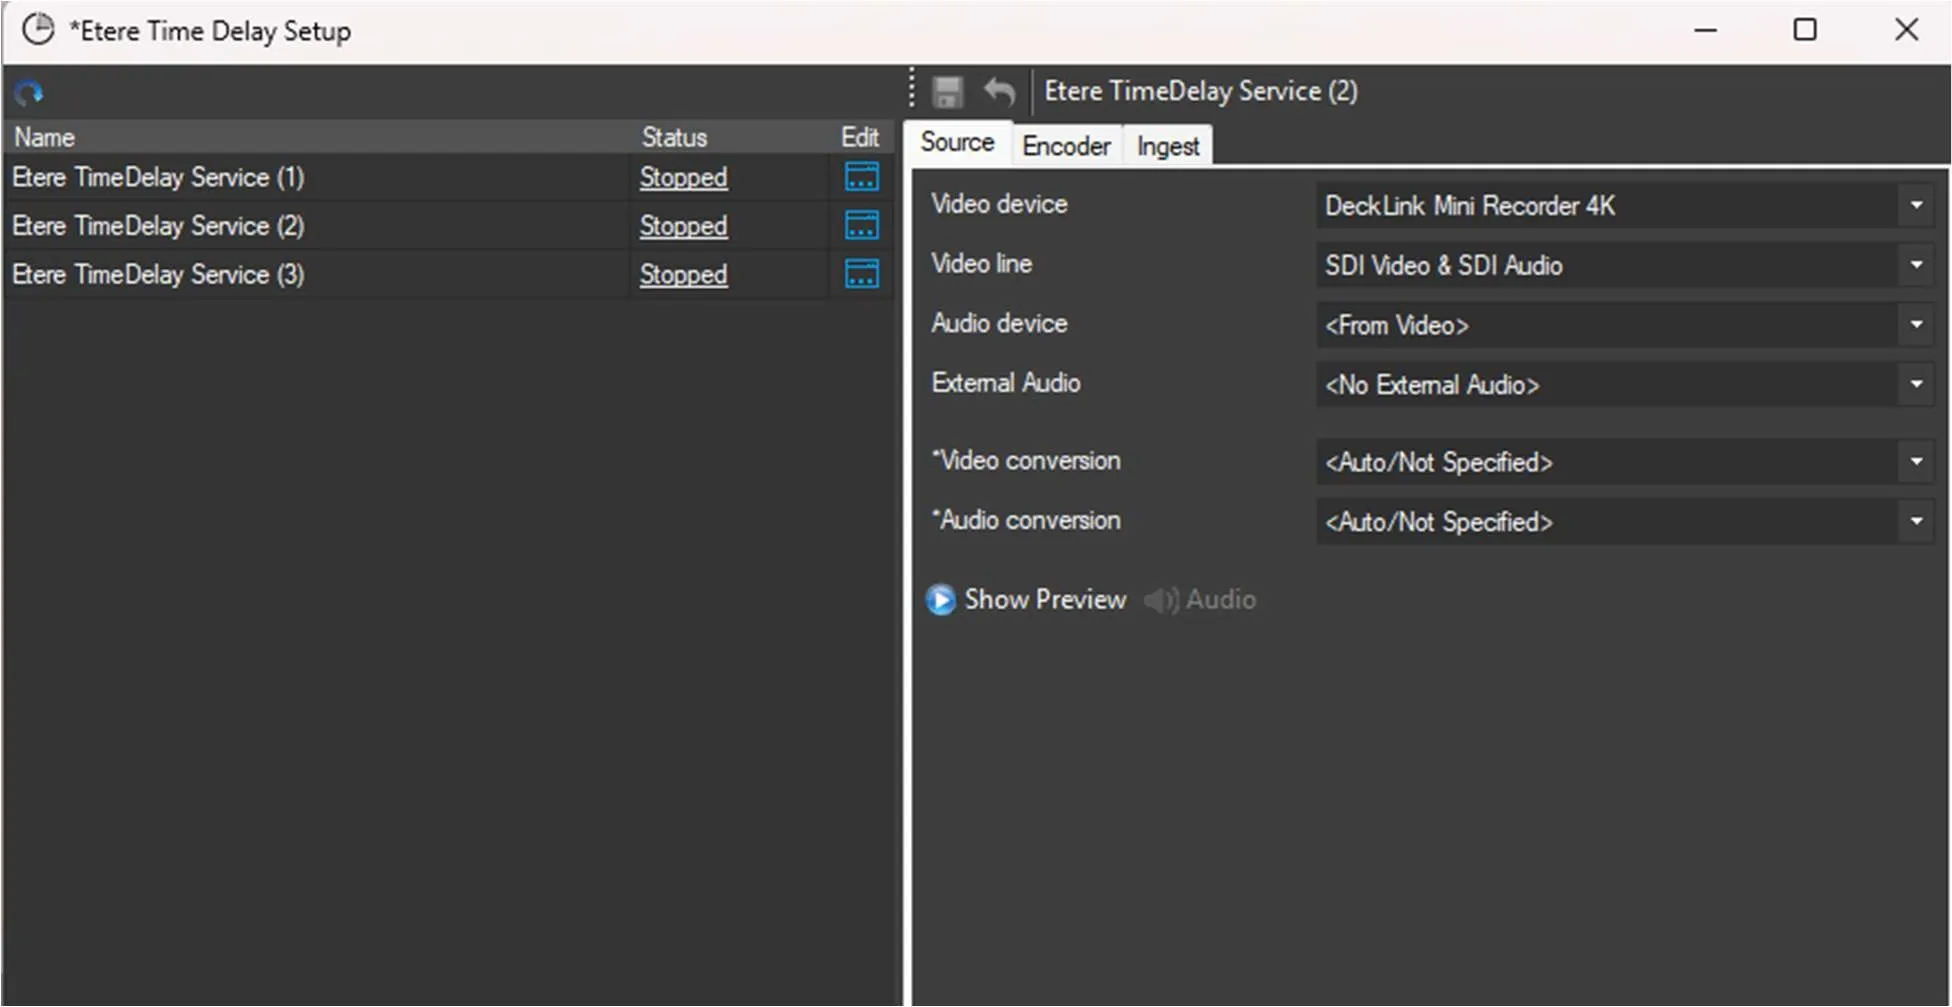Viewport: 1952px width, 1007px height.
Task: Click the Name column header
Action: [44, 137]
